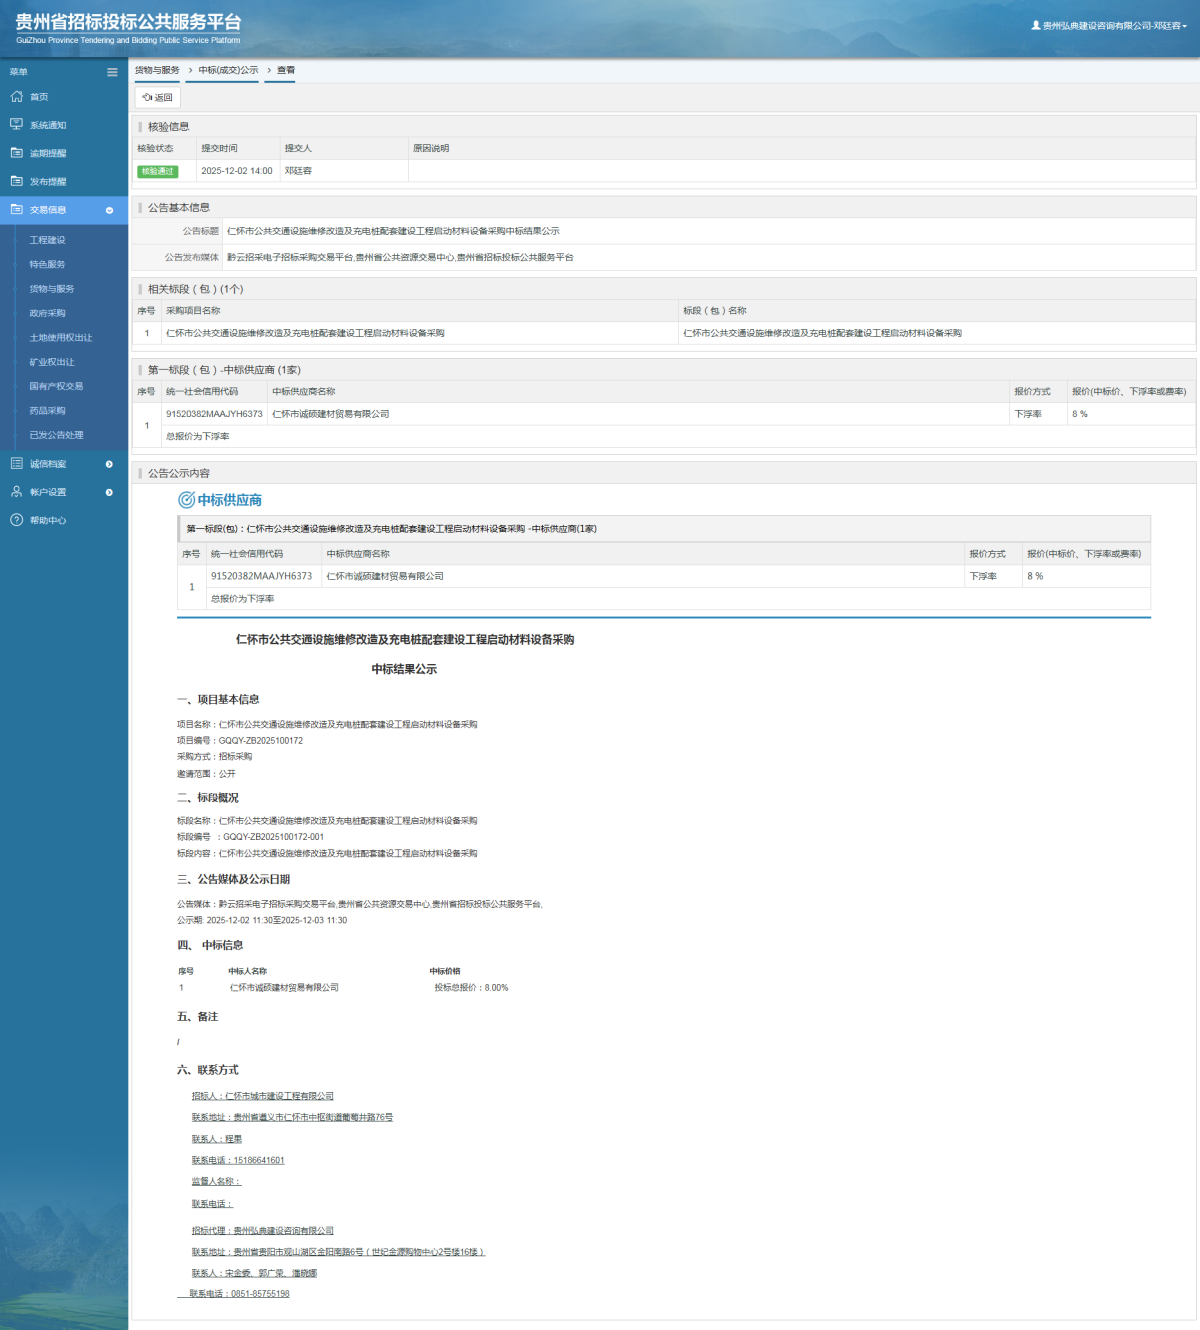Toggle the sidebar hamburger menu icon

112,72
